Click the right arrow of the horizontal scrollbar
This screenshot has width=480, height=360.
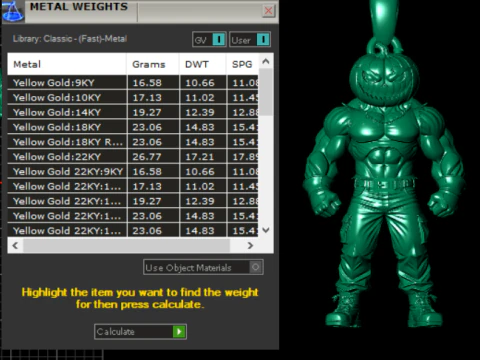coord(250,246)
